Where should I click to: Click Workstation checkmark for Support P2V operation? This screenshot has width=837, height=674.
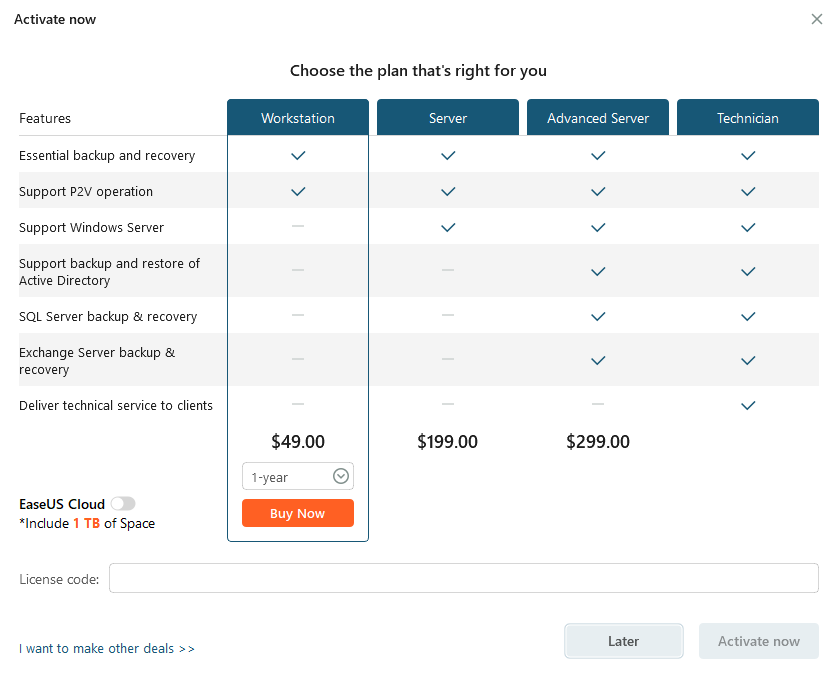pos(298,191)
